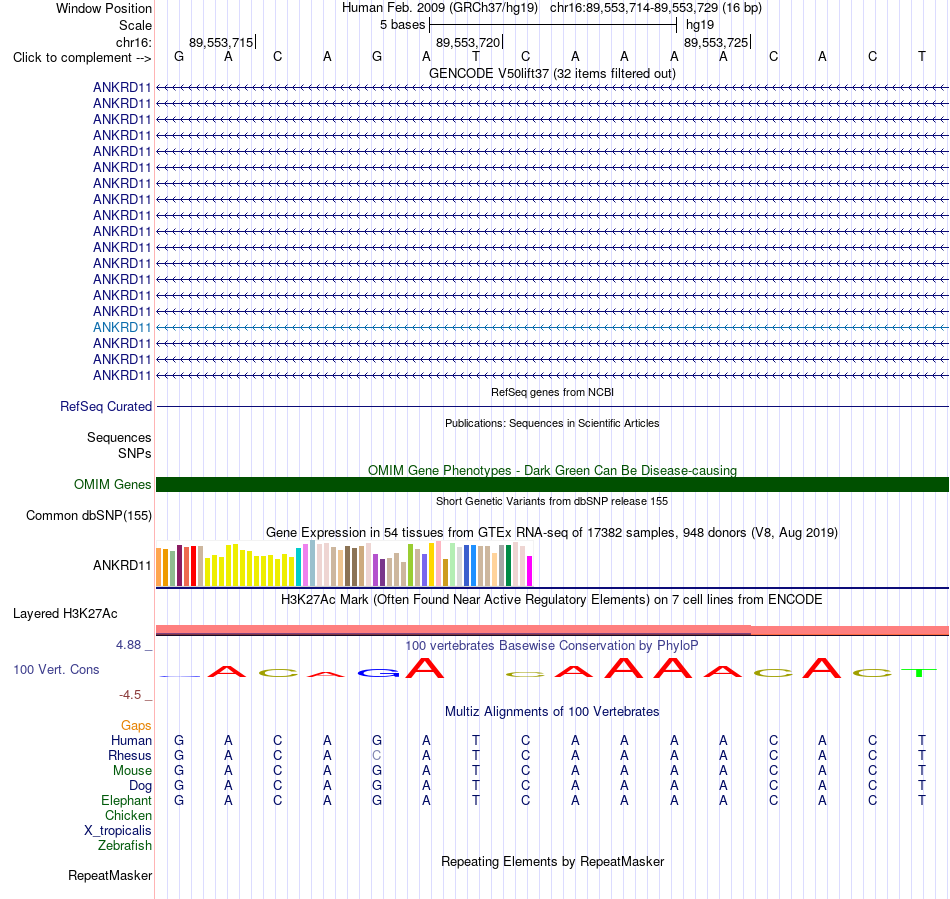Click the 'Click to complement -->' label
950x899 pixels.
pyautogui.click(x=82, y=58)
